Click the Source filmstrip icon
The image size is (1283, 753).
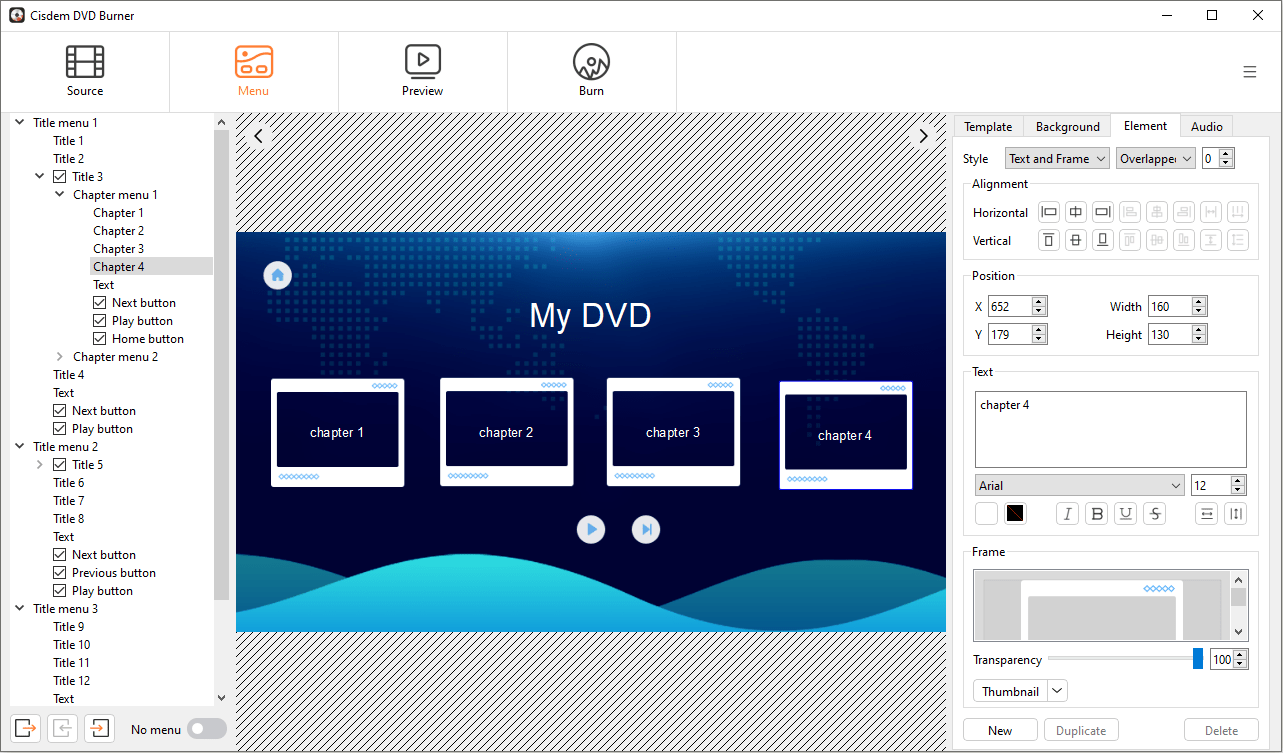coord(85,62)
